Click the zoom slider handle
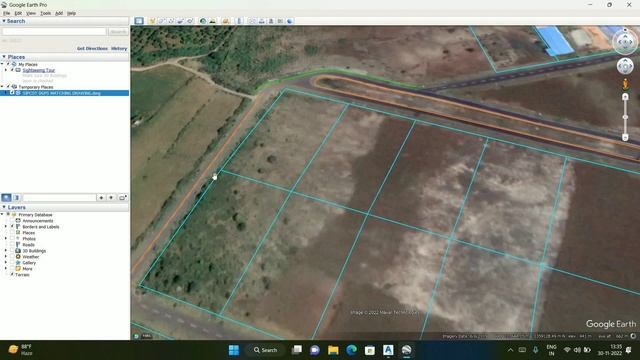Viewport: 640px width, 360px height. pos(625,117)
